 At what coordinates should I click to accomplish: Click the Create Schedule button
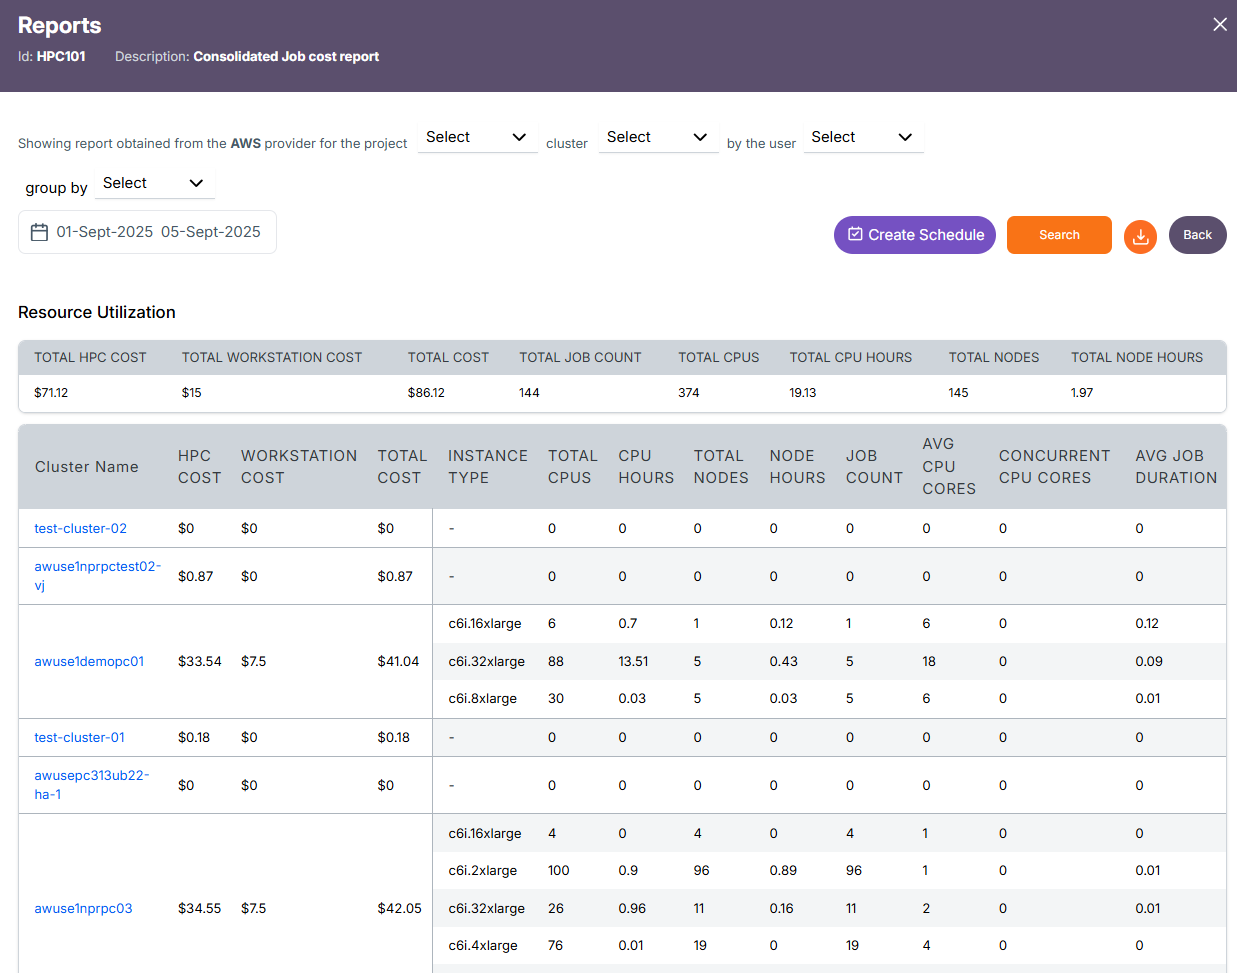[x=915, y=235]
